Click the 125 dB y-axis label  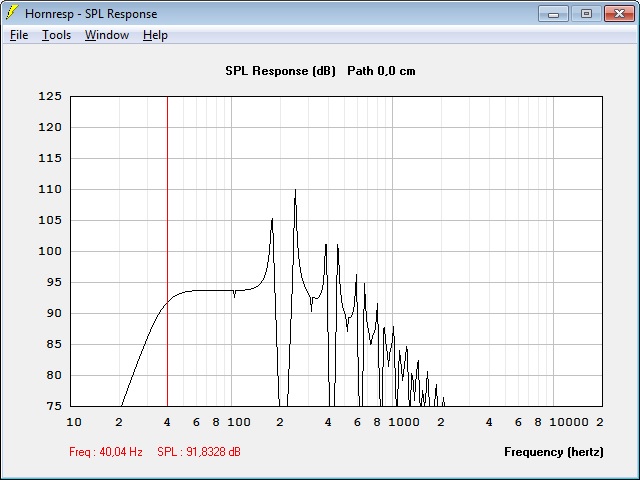pos(50,96)
